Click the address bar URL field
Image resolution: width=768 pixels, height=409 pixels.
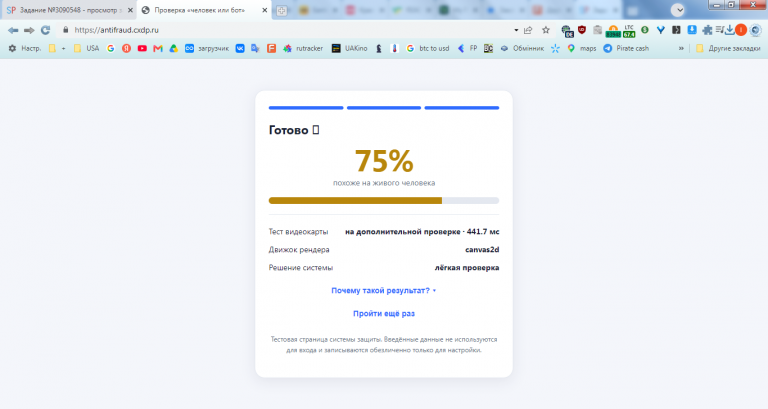pos(289,30)
